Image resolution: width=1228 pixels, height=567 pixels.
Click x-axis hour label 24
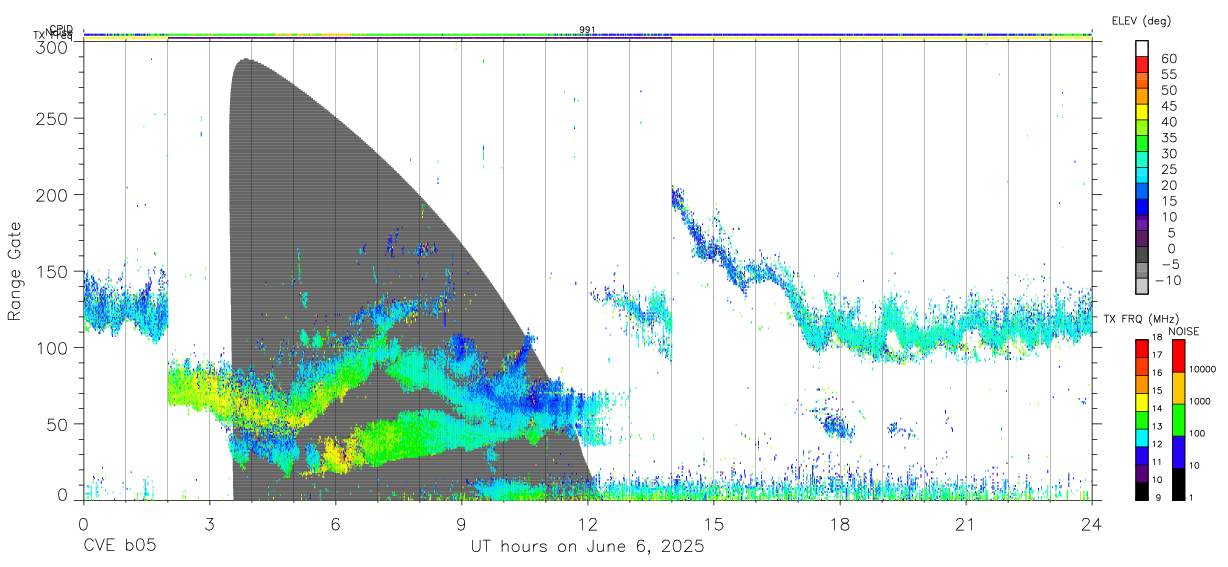click(1092, 525)
